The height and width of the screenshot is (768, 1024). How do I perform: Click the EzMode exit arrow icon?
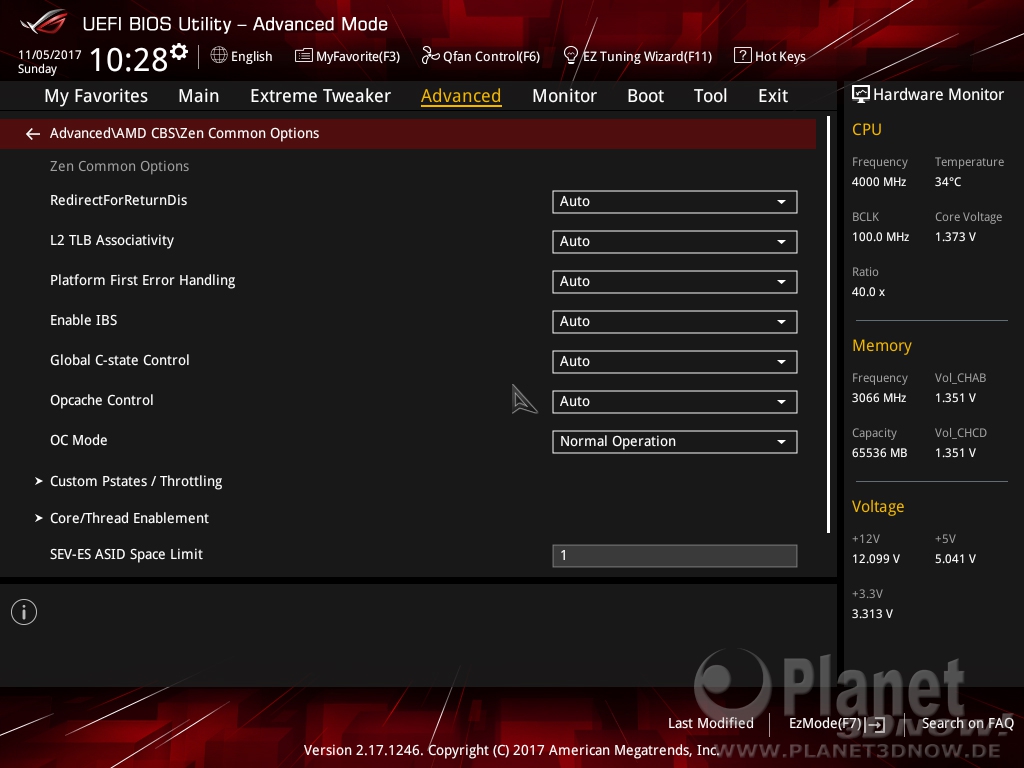(876, 724)
